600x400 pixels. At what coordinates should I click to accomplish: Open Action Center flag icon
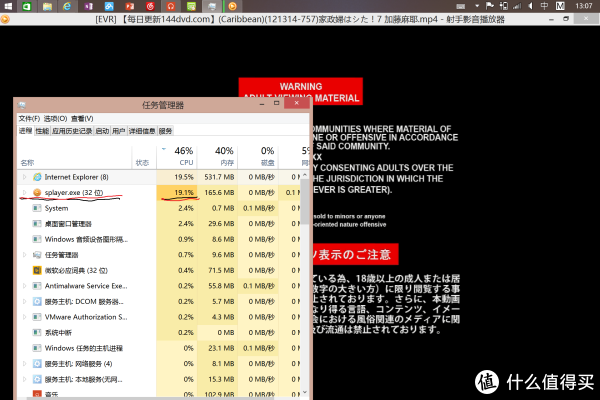point(490,6)
